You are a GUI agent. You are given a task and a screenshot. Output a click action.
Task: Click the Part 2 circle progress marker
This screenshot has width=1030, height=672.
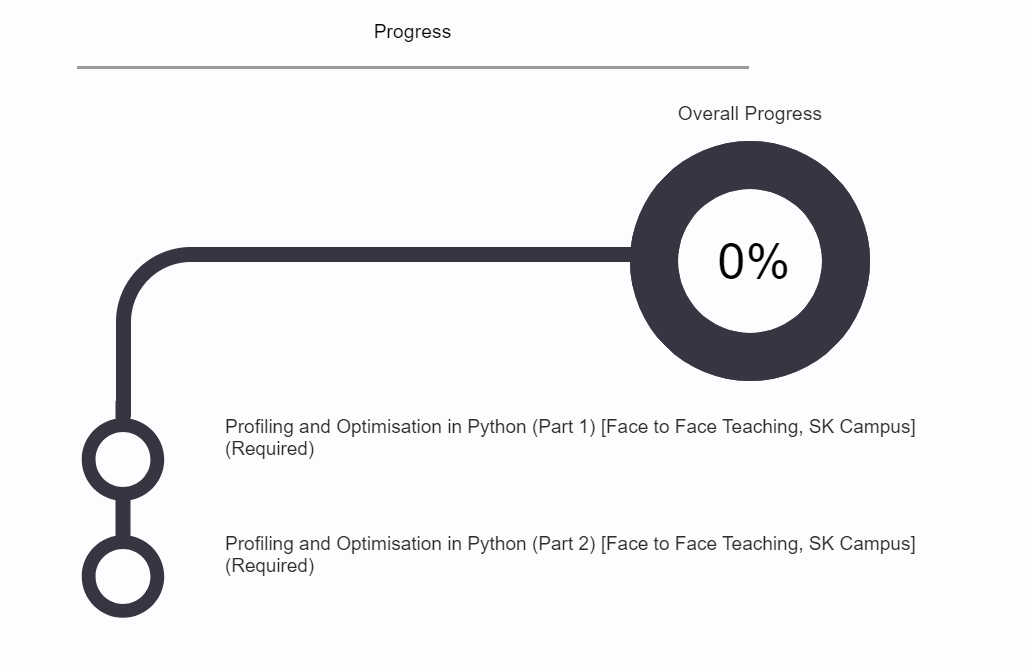pos(122,576)
